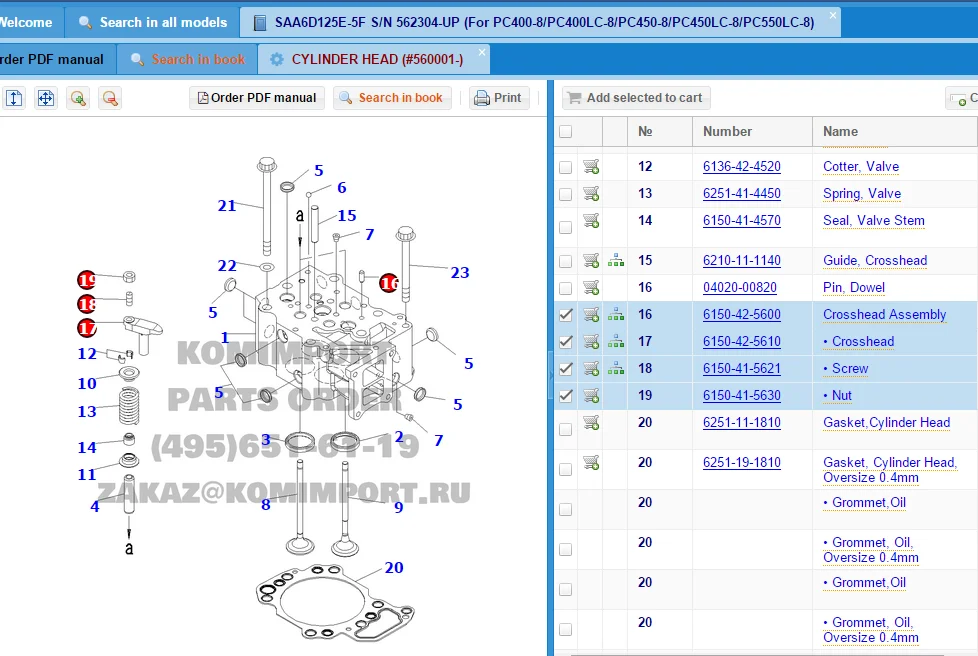Click the Order PDF manual toolbar button

(257, 98)
